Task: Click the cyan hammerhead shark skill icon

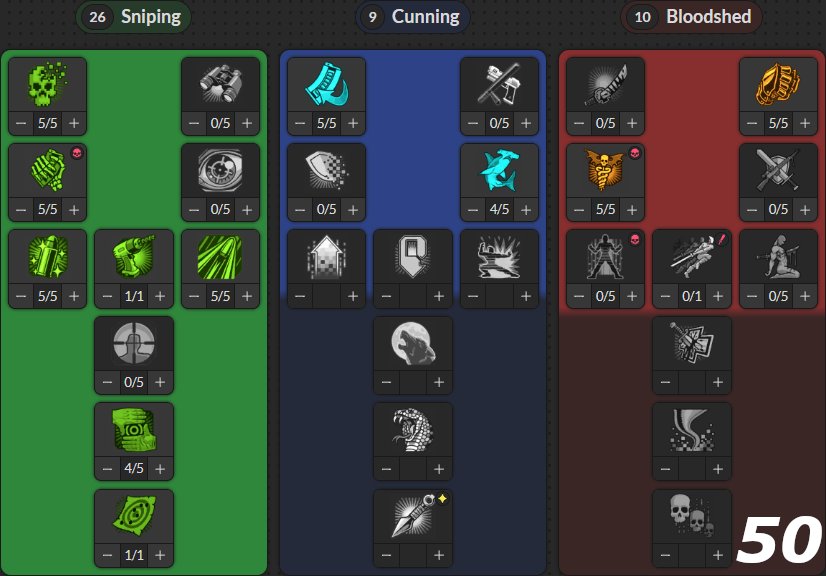Action: [499, 171]
